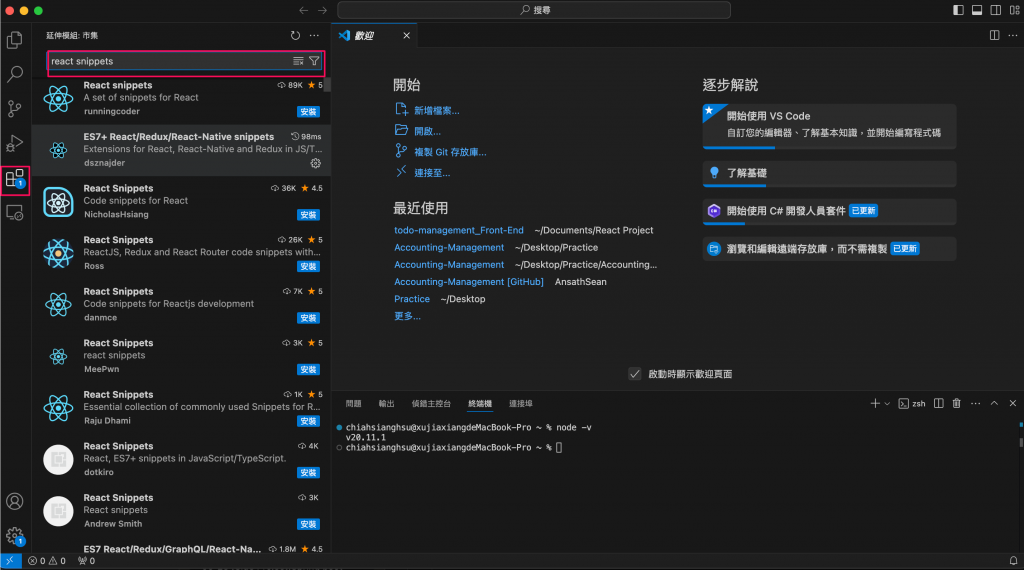The image size is (1024, 570).
Task: Open the Search view in activity bar
Action: 14,74
